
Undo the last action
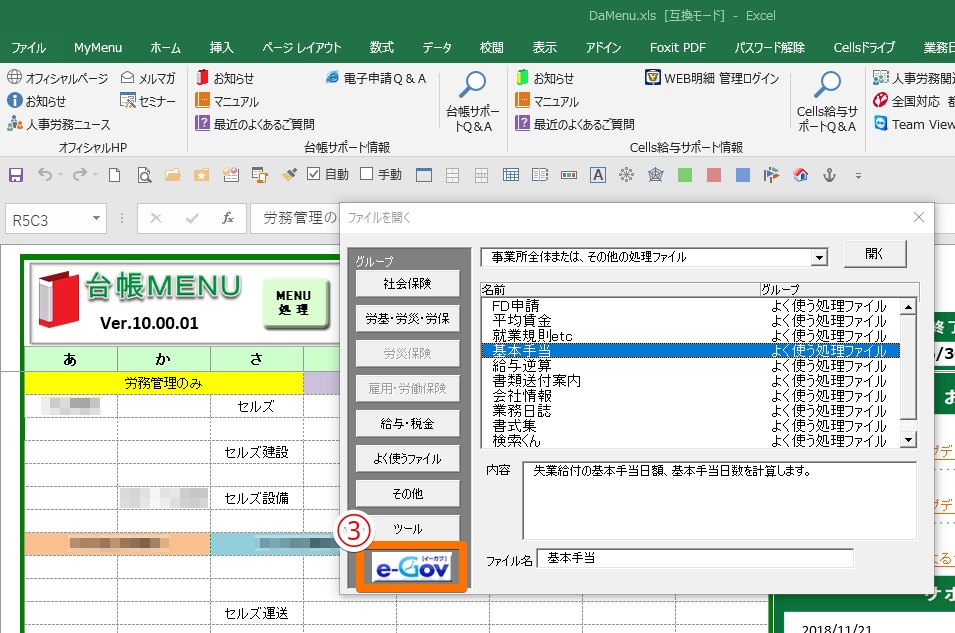click(44, 175)
